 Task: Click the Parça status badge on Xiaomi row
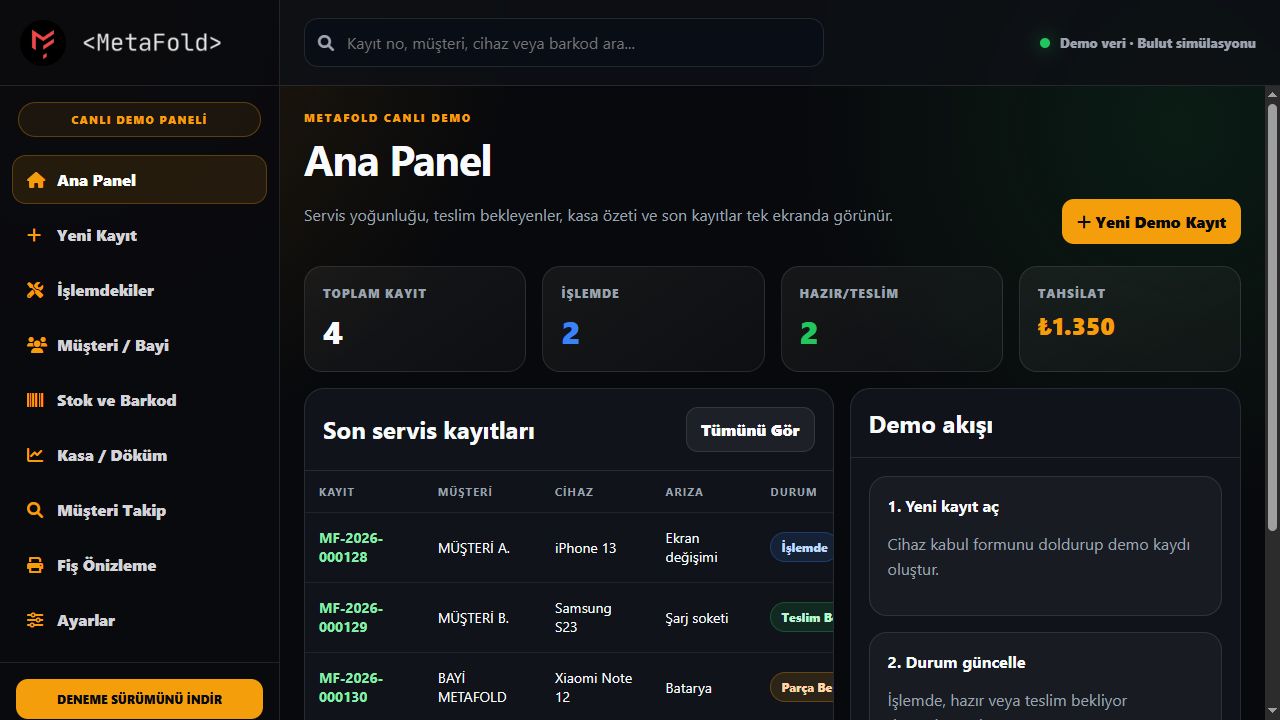click(802, 687)
